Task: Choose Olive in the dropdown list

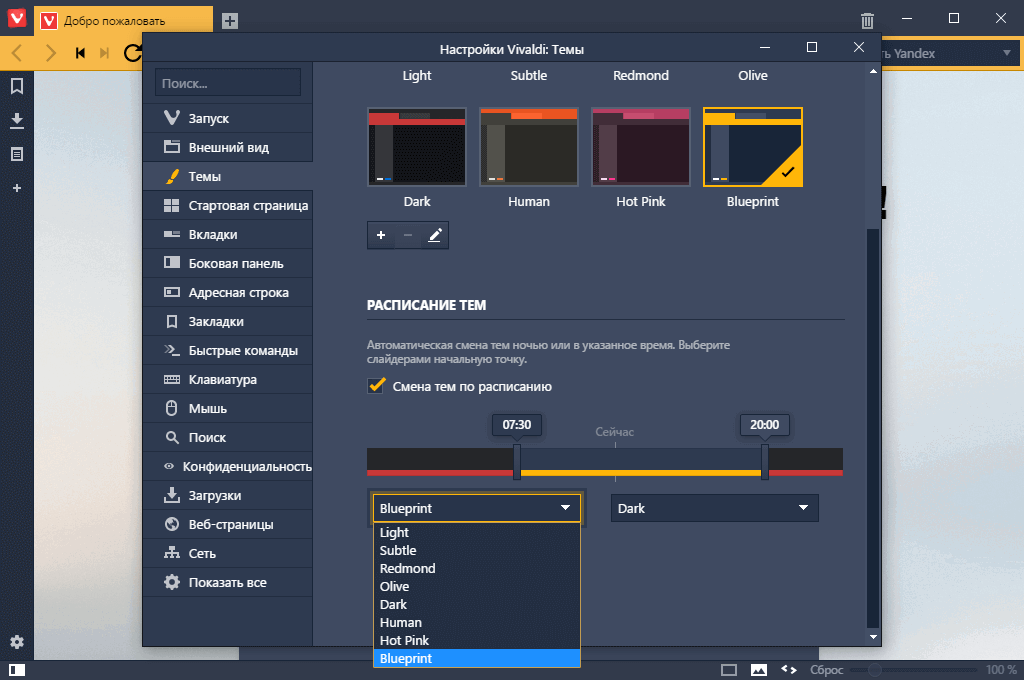Action: coord(476,587)
